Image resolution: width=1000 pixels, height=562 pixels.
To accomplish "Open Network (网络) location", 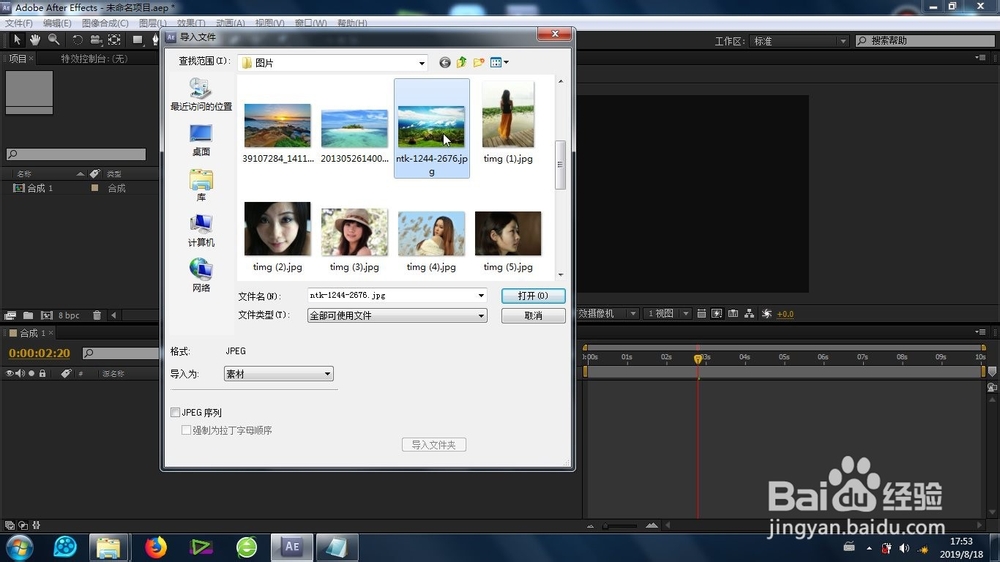I will pos(201,276).
